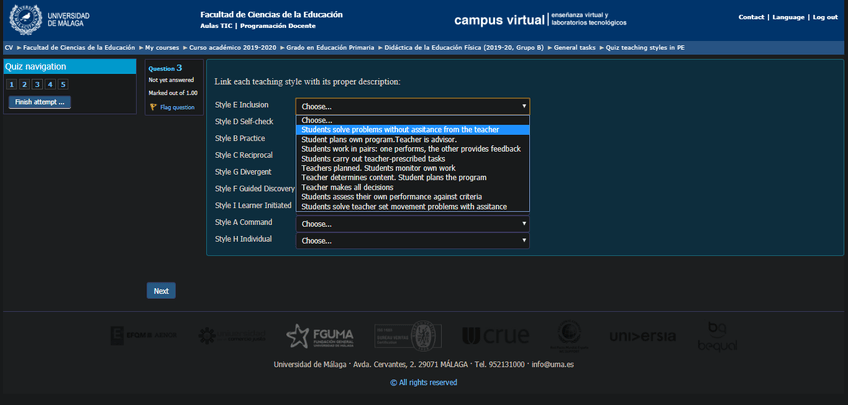Screen dimensions: 848x405
Task: Click the crue logo in footer
Action: pyautogui.click(x=496, y=336)
